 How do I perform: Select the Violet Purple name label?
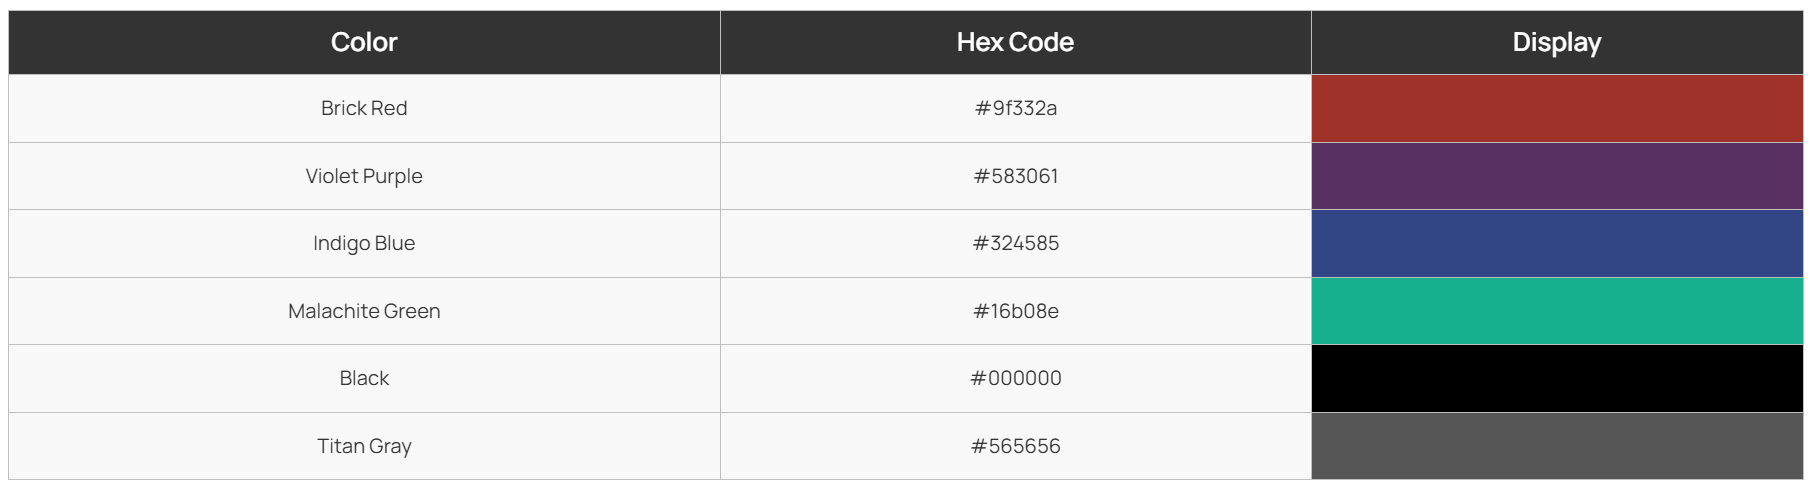coord(364,176)
